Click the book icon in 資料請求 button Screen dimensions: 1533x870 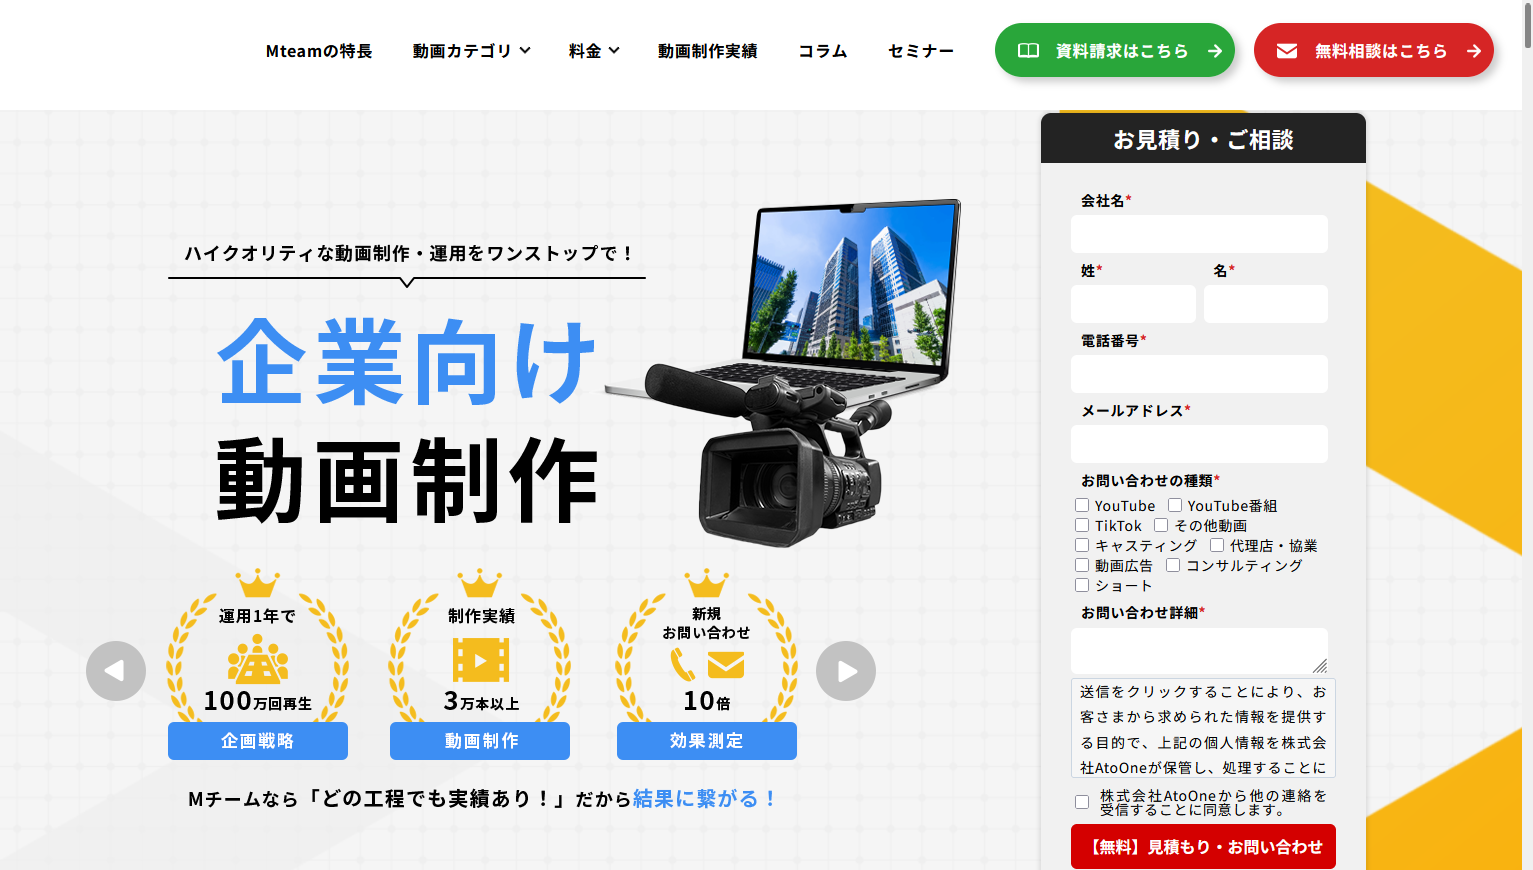pyautogui.click(x=1028, y=51)
